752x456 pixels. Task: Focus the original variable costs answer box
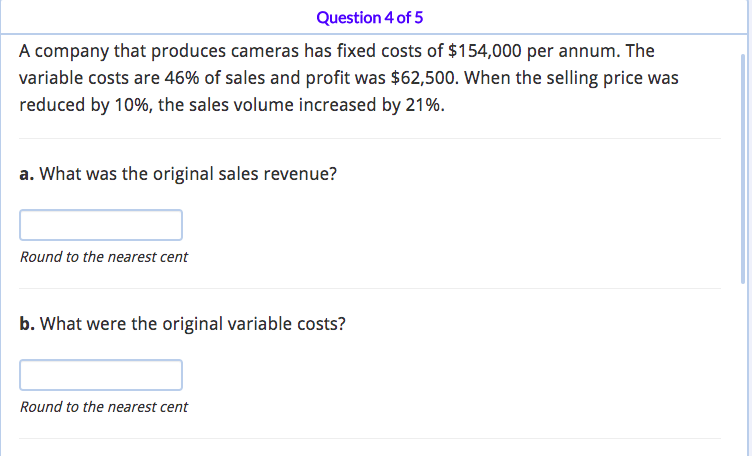101,375
